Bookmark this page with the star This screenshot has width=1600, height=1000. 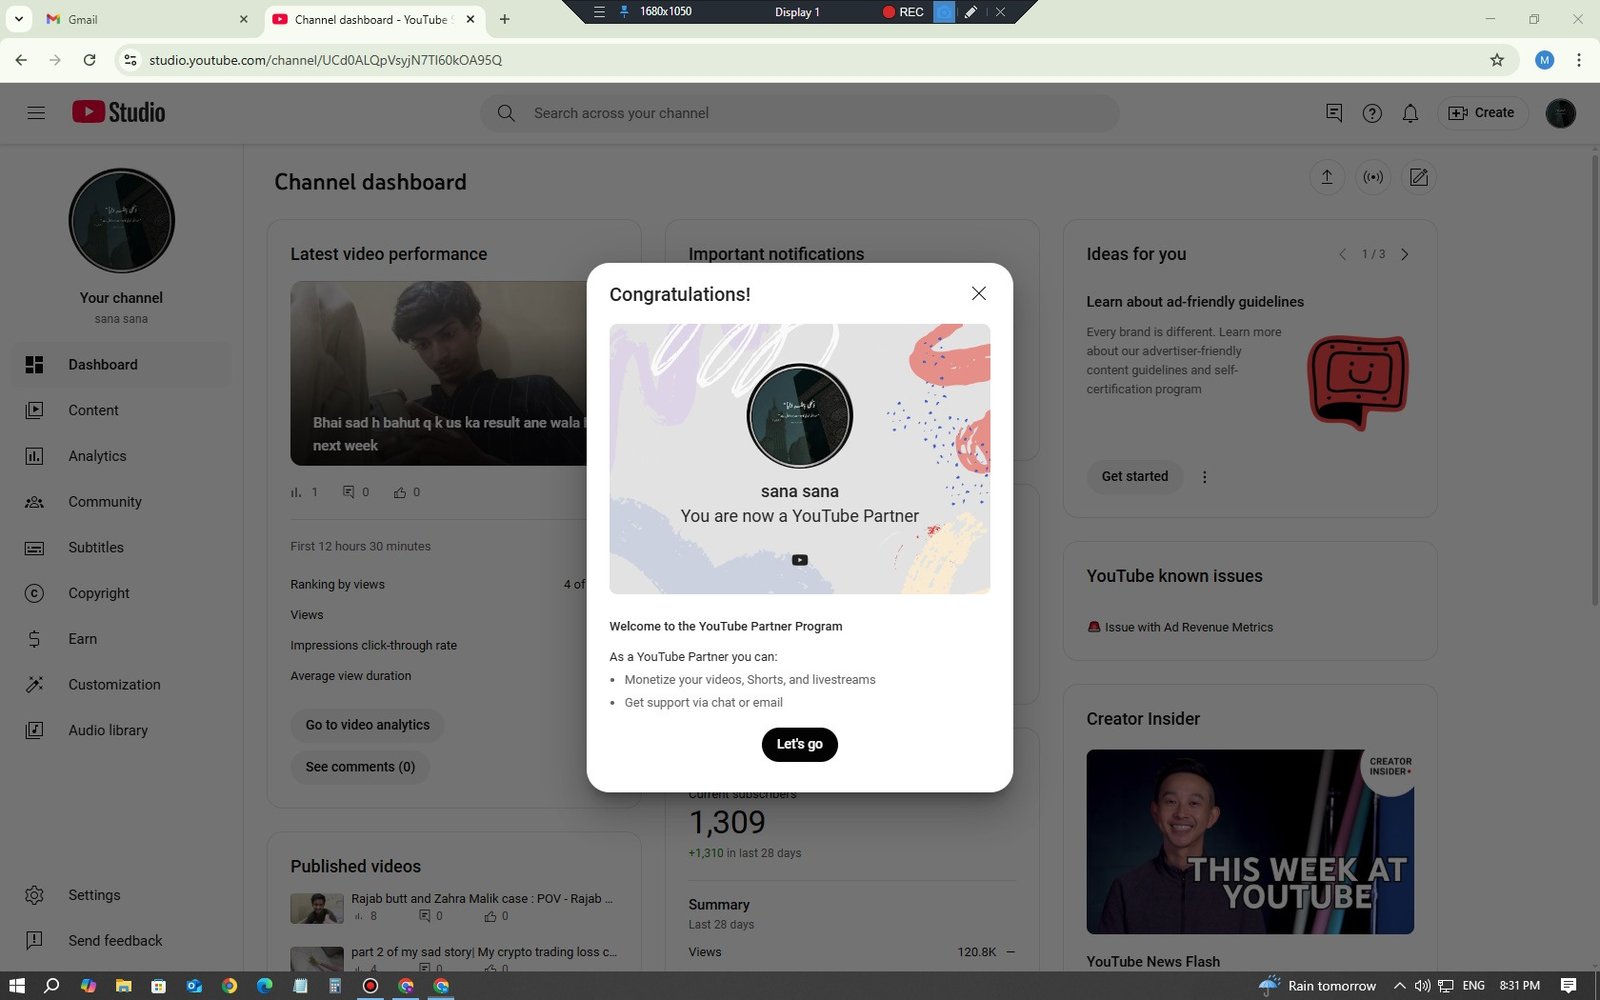[1497, 60]
